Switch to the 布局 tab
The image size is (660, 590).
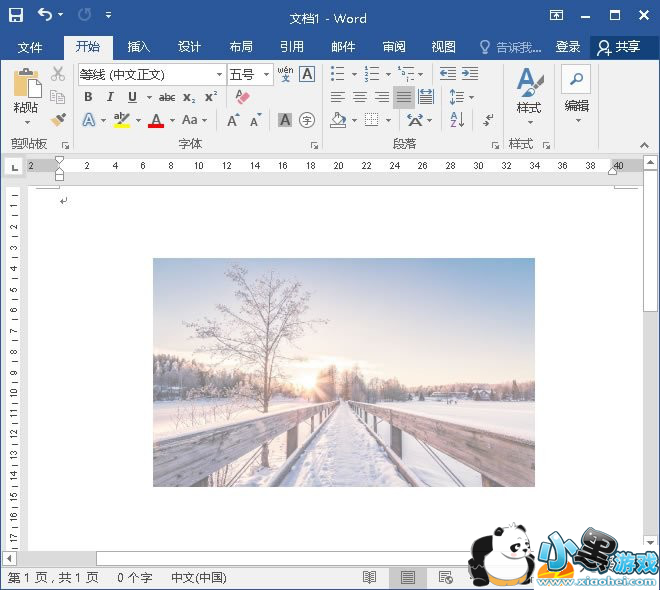coord(241,47)
